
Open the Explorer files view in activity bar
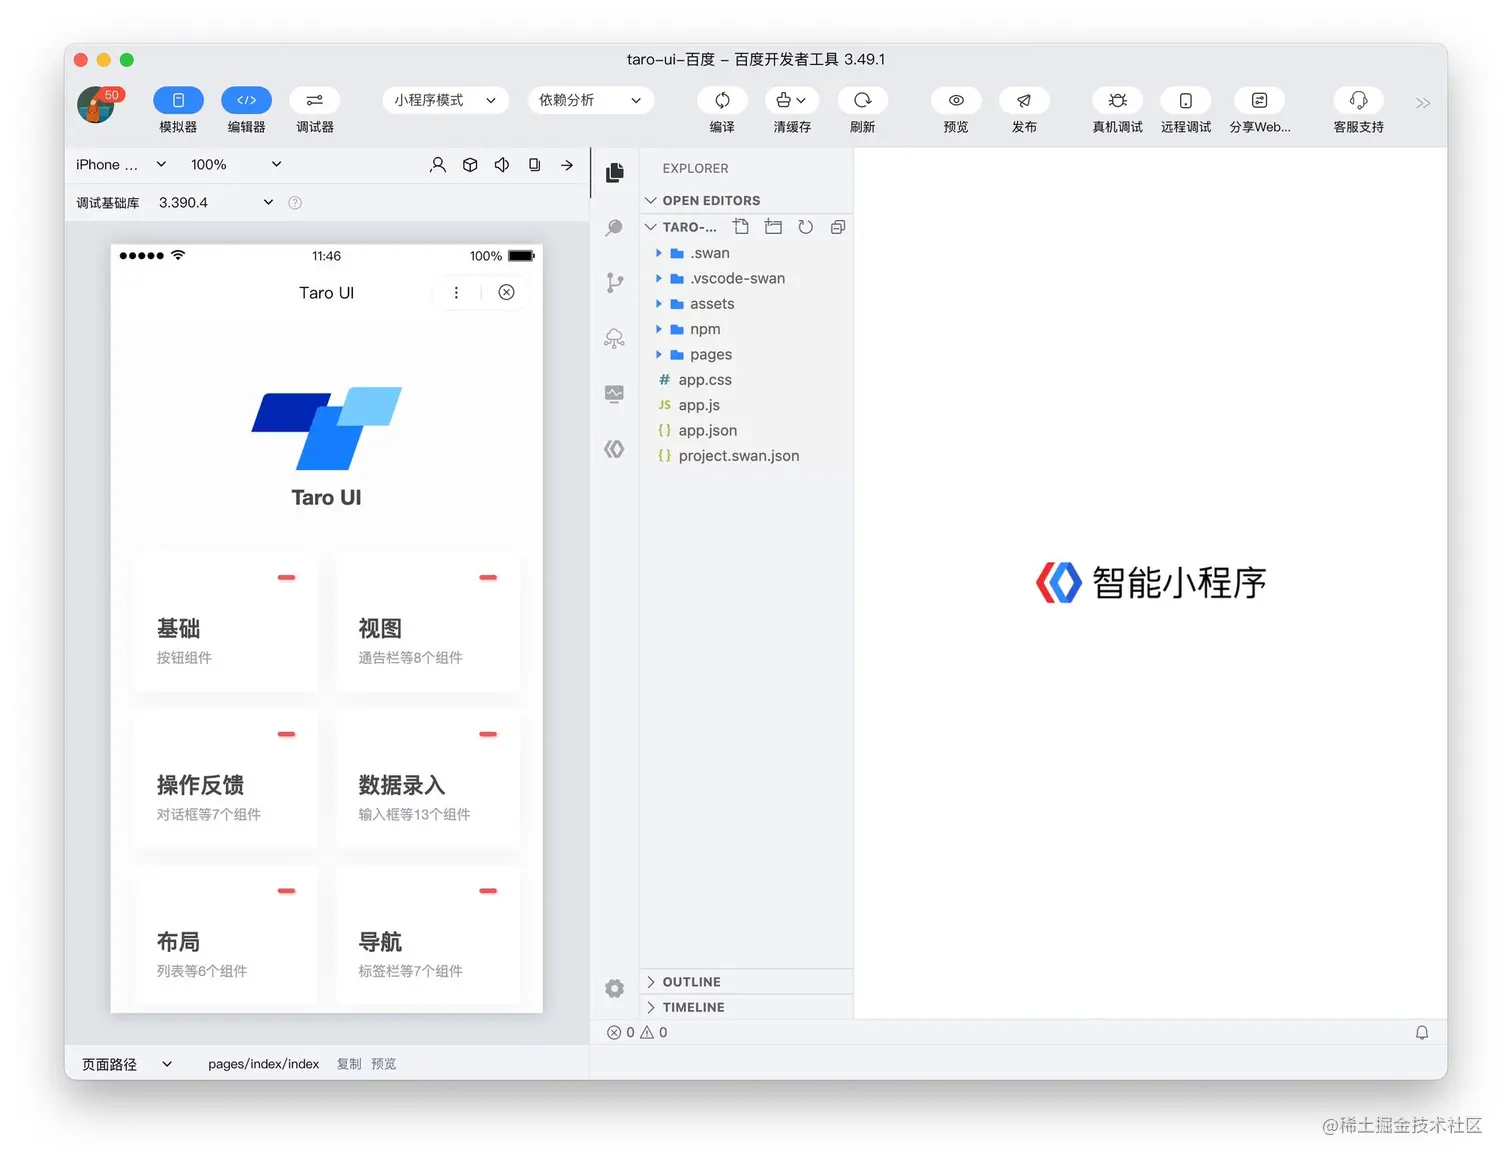pos(615,172)
